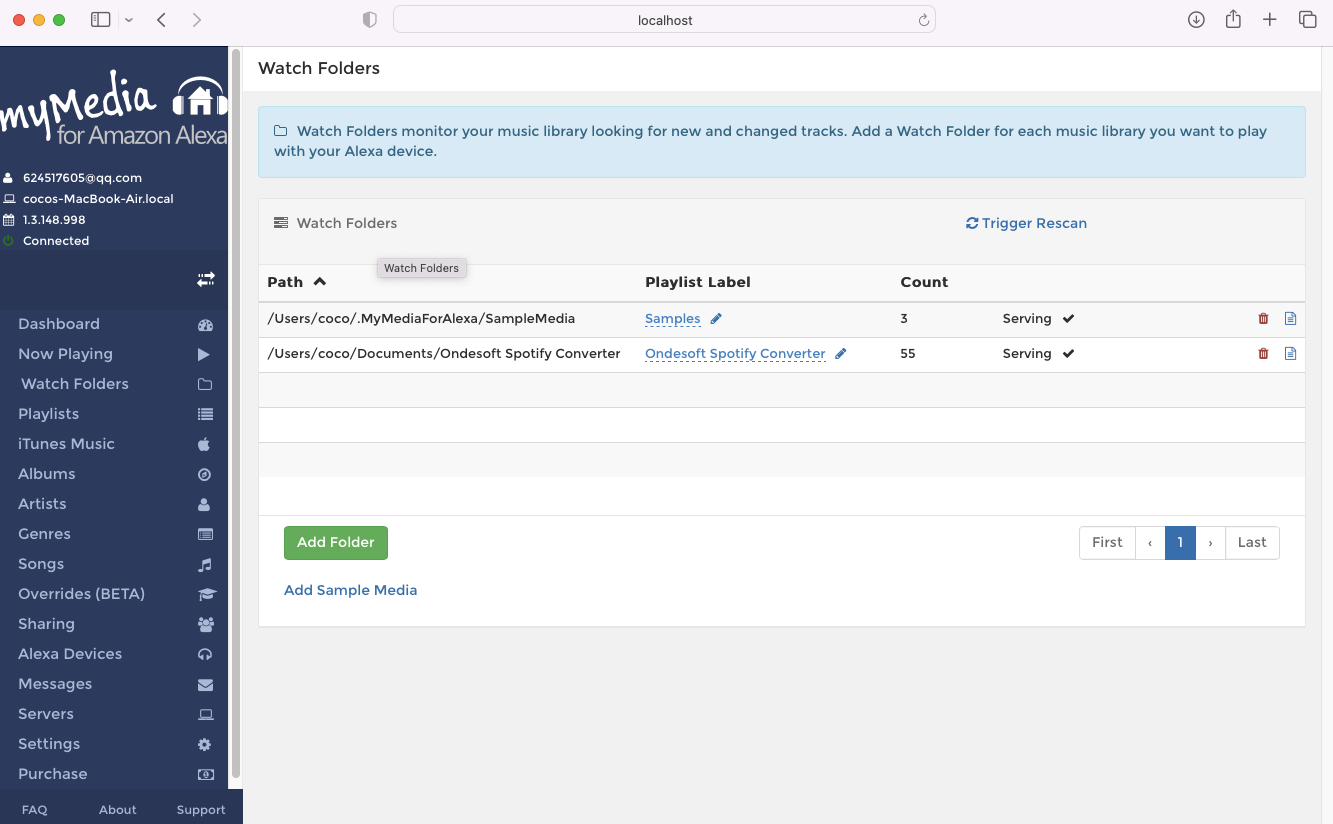The width and height of the screenshot is (1333, 824).
Task: Open document icon for Ondesoft Spotify Converter row
Action: point(1290,354)
